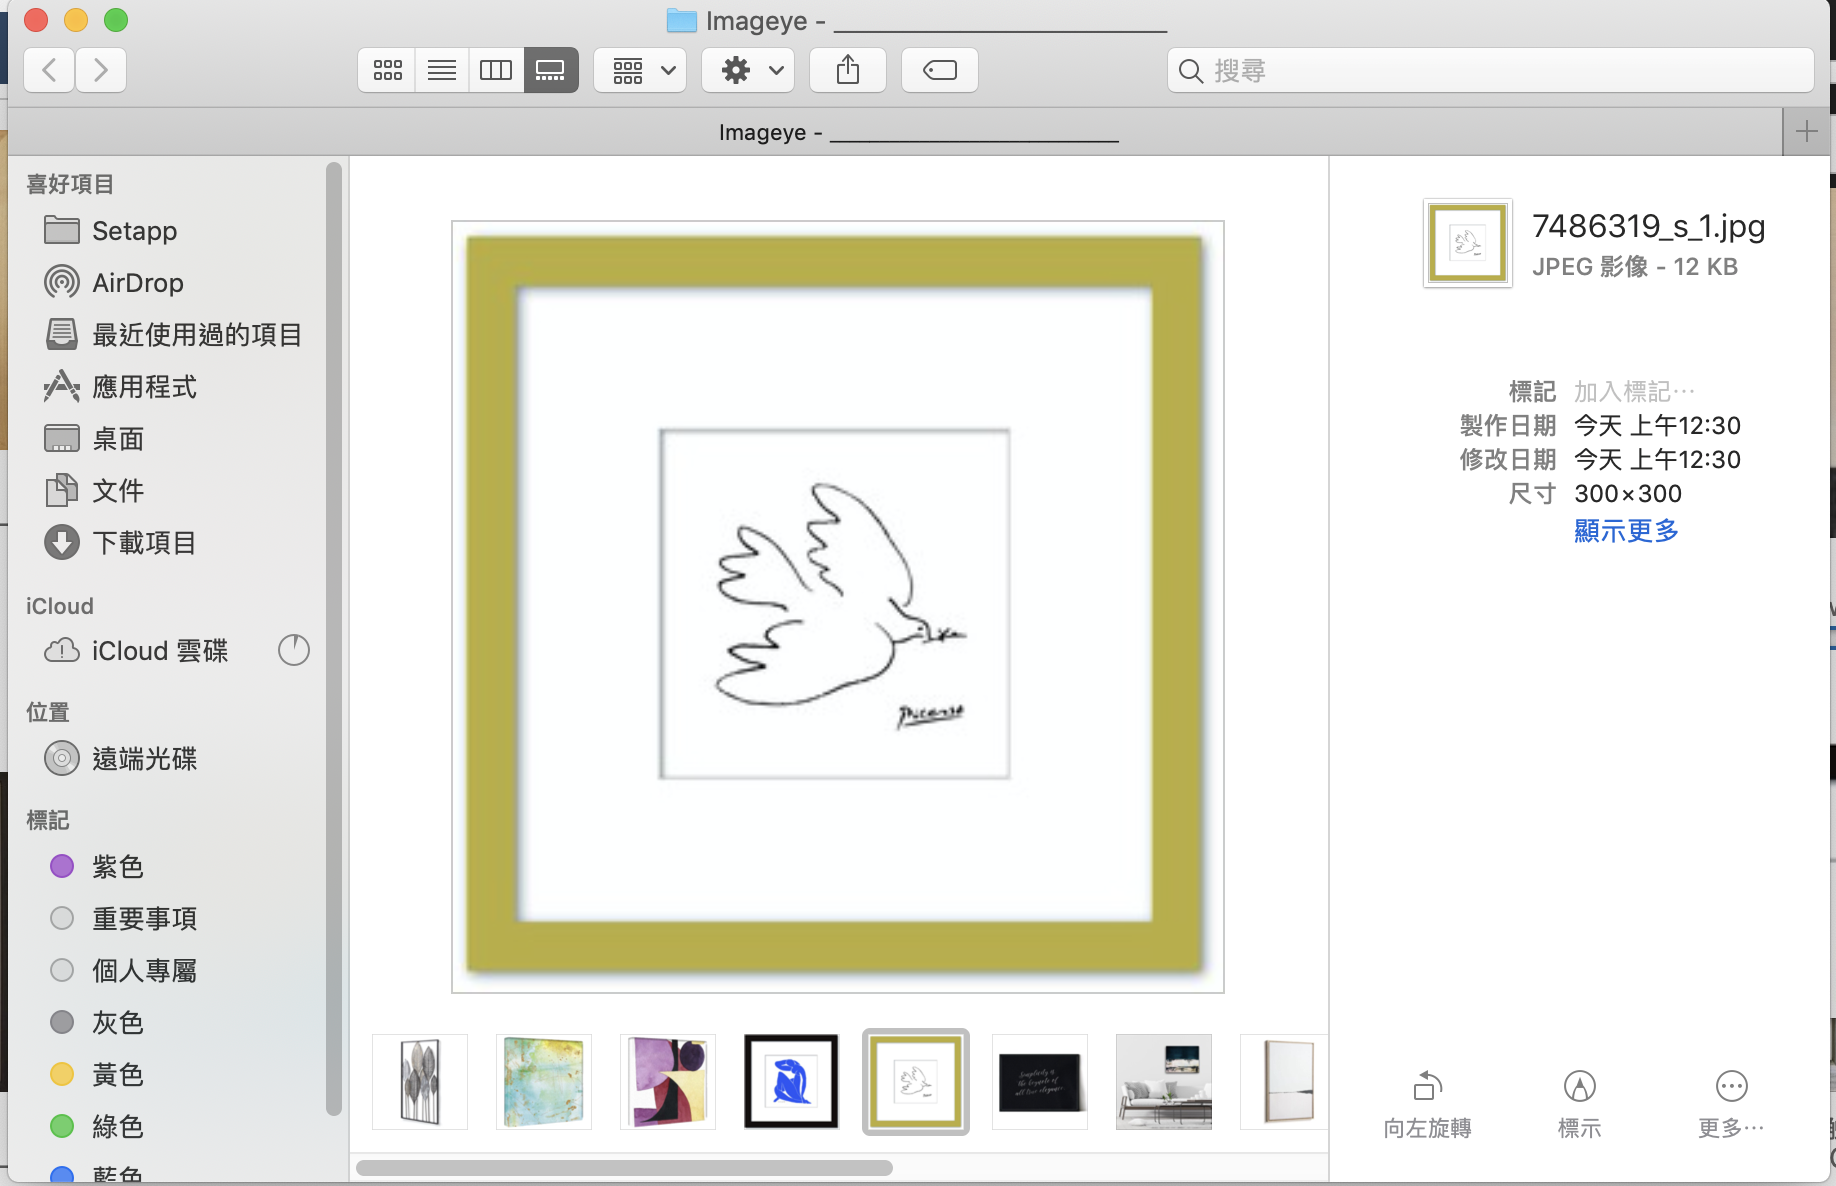
Task: Add a new tab with plus button
Action: [1806, 131]
